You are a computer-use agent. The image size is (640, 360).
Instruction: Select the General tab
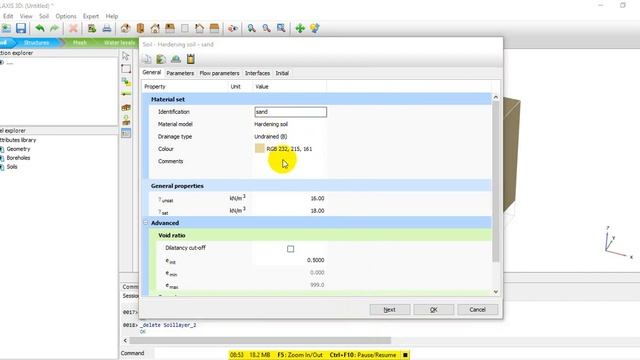pos(151,72)
